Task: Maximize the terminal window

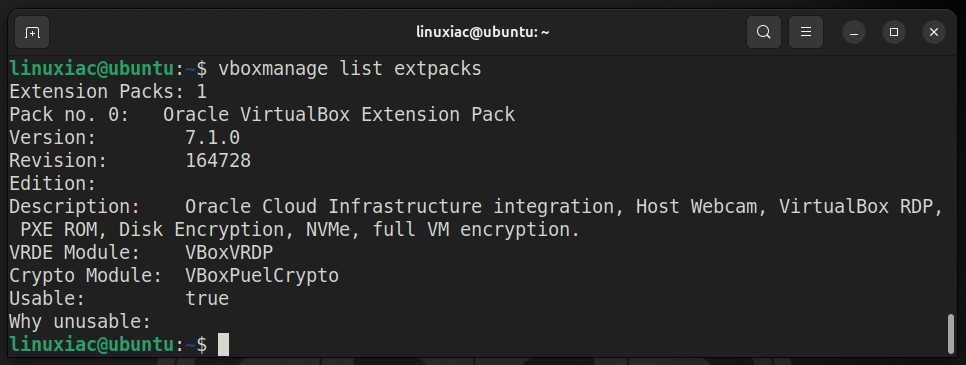Action: [894, 32]
